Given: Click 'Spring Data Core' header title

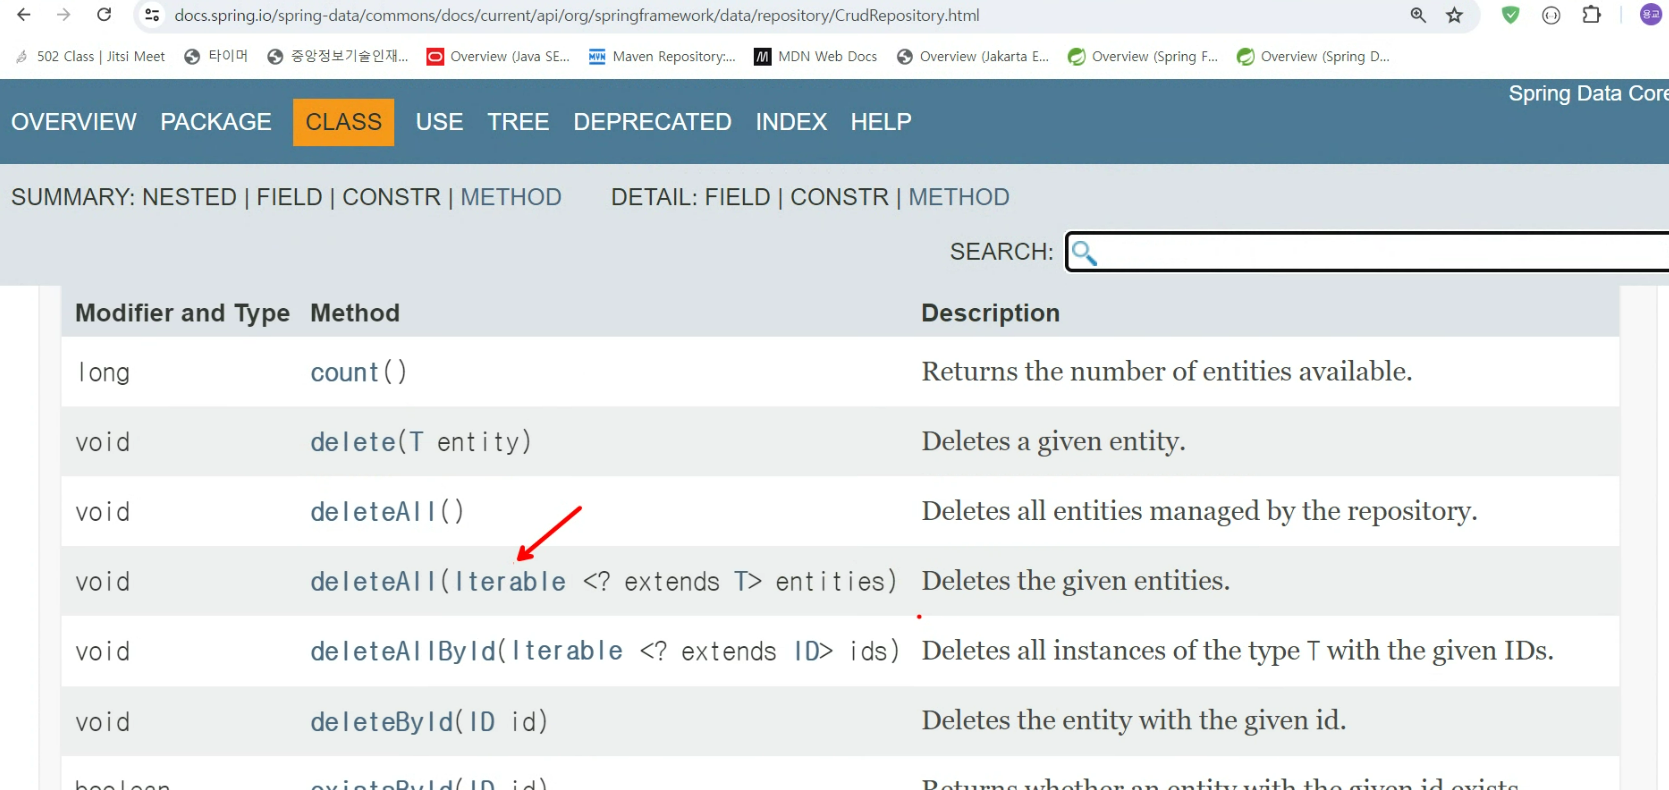Looking at the screenshot, I should [1588, 94].
